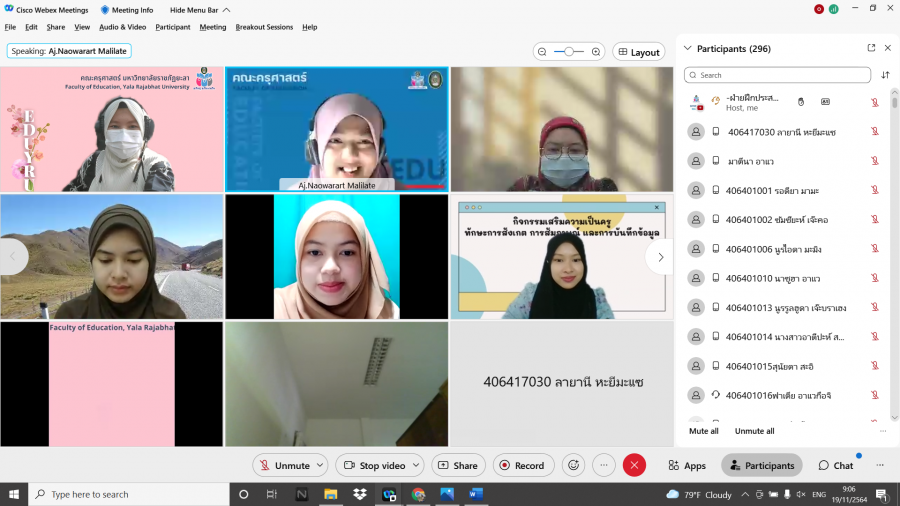
Task: Click the red leave meeting button
Action: tap(634, 465)
